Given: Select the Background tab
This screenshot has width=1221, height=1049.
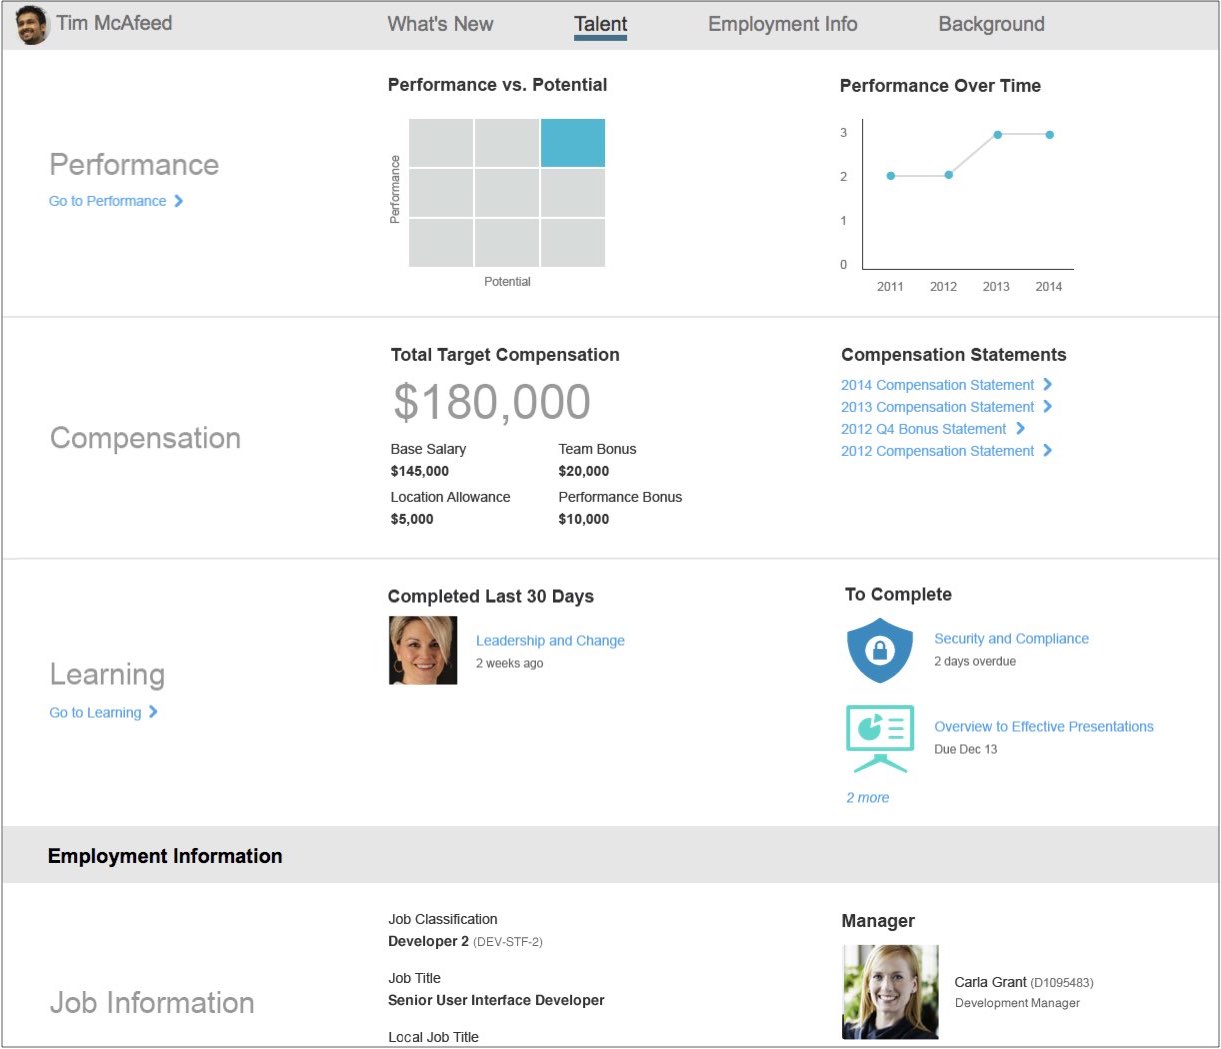Looking at the screenshot, I should coord(991,24).
